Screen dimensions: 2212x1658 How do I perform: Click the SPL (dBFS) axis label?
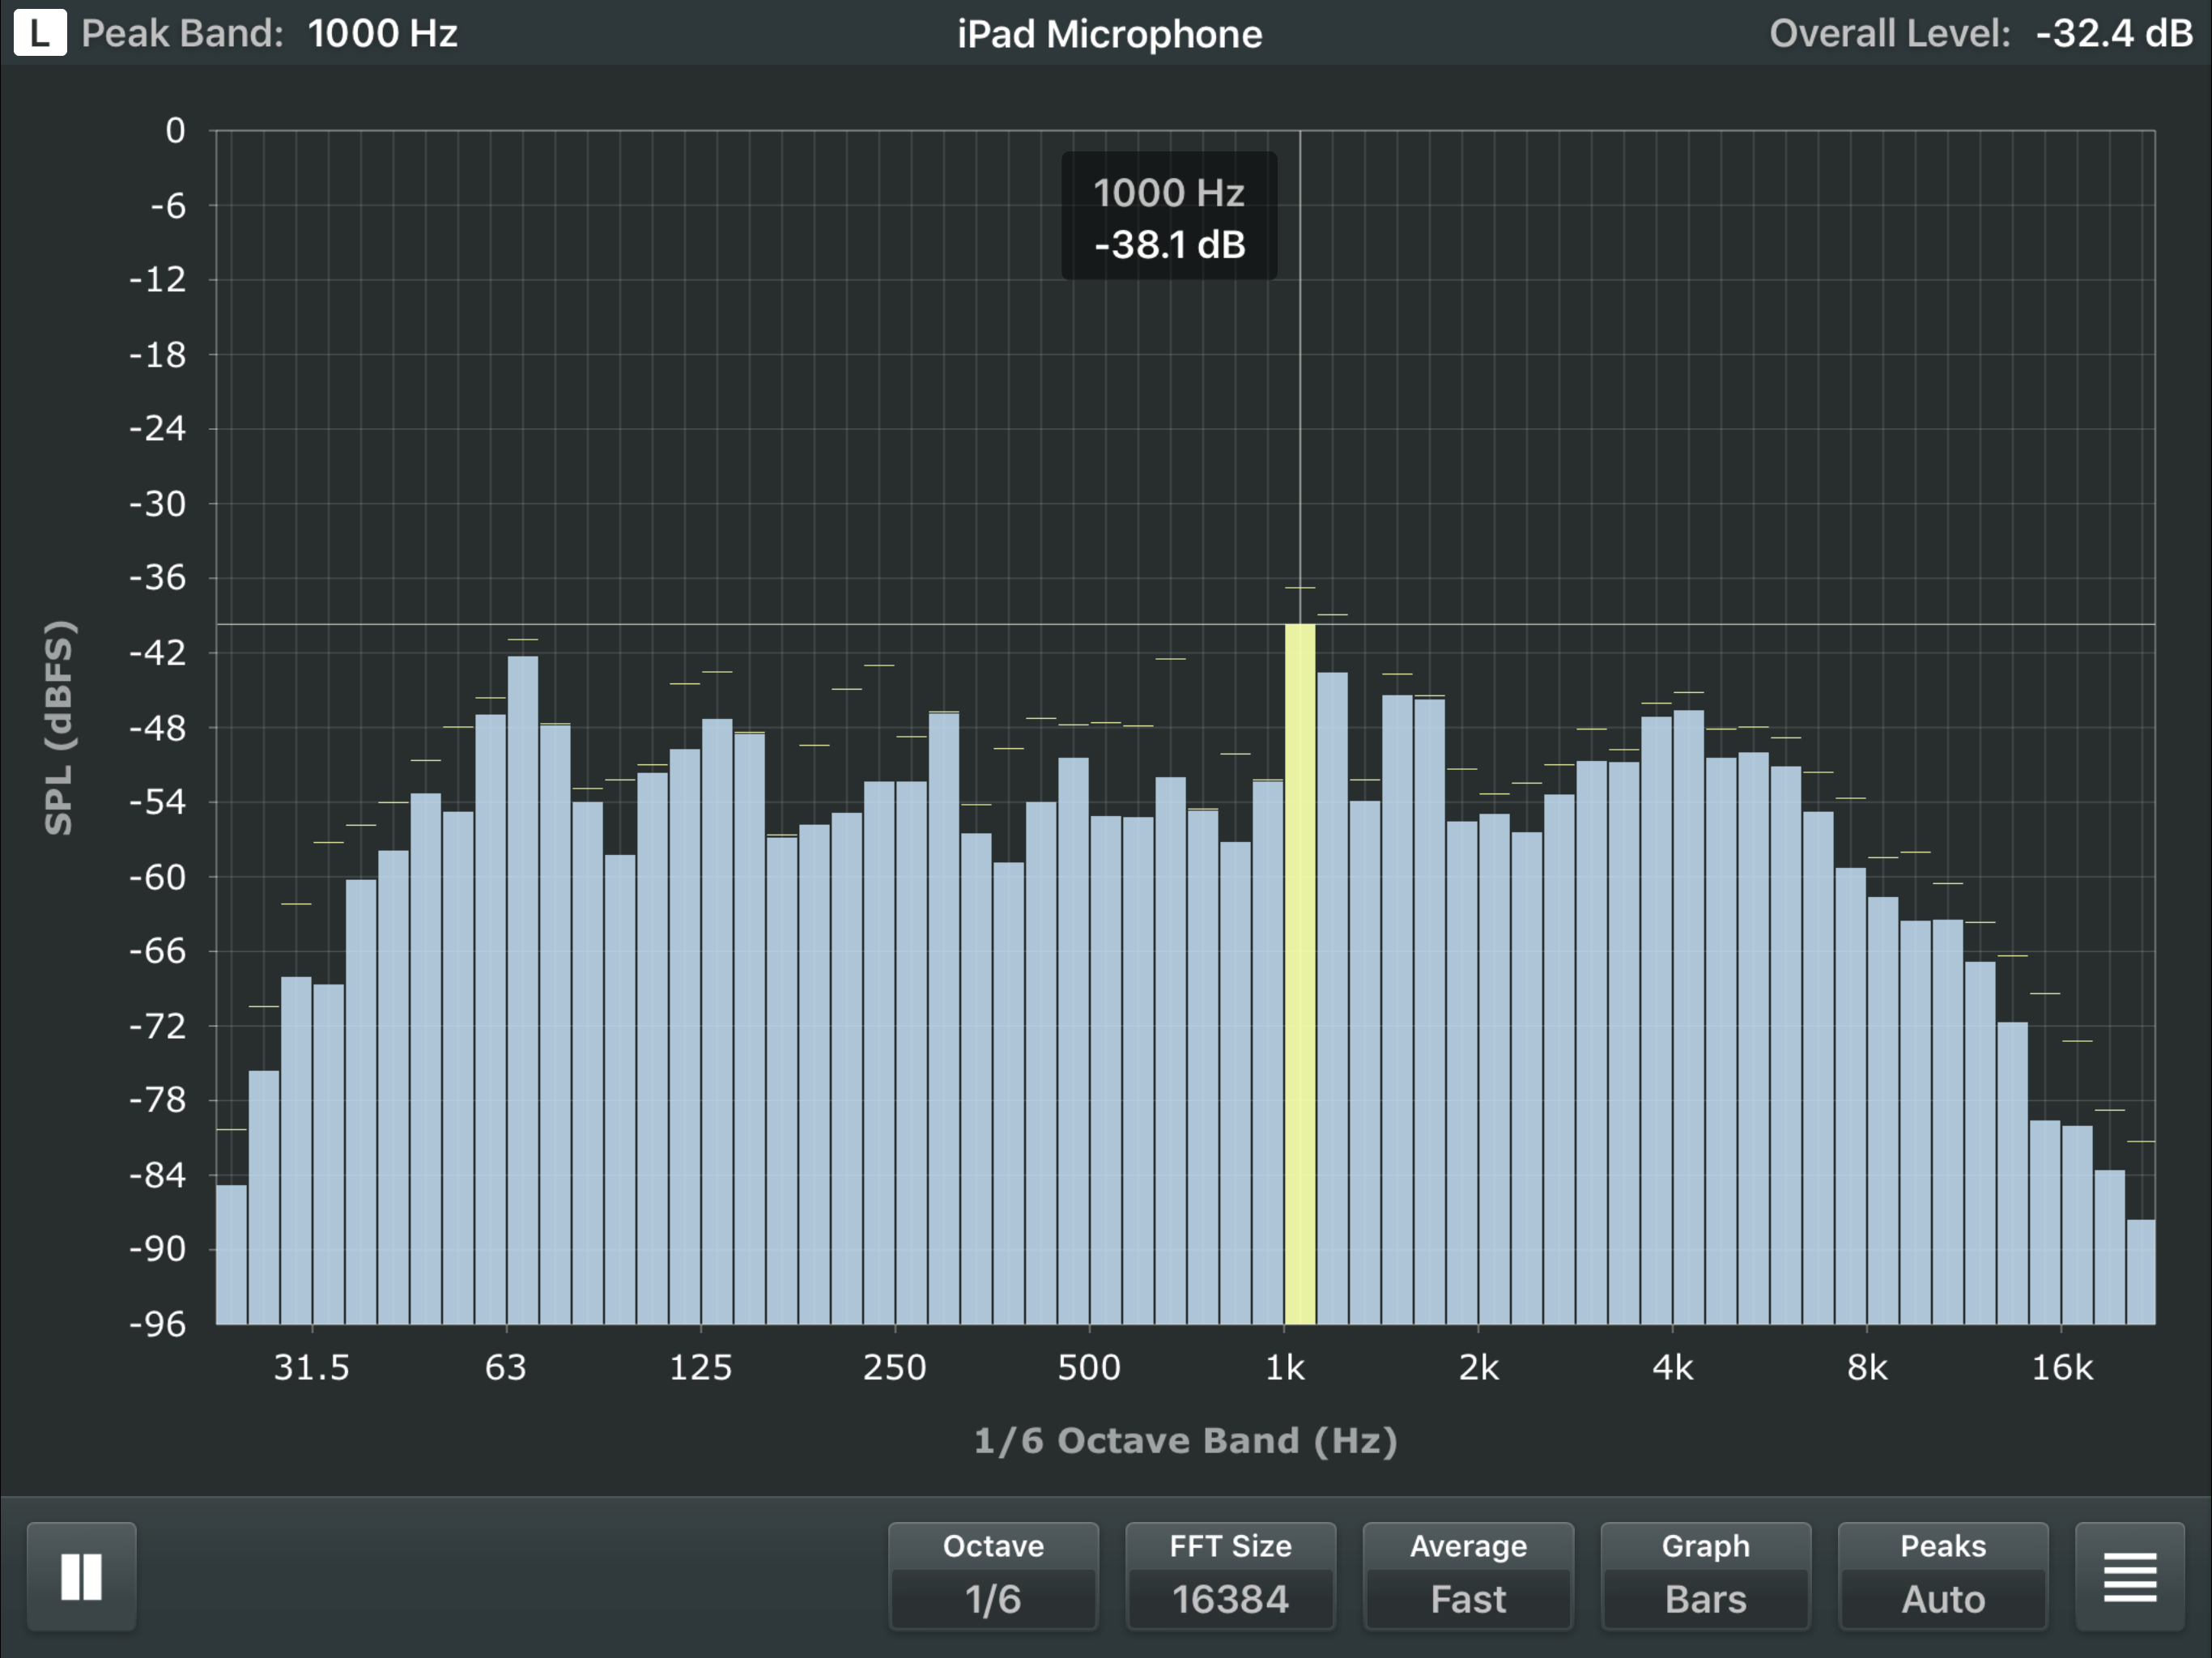tap(59, 727)
